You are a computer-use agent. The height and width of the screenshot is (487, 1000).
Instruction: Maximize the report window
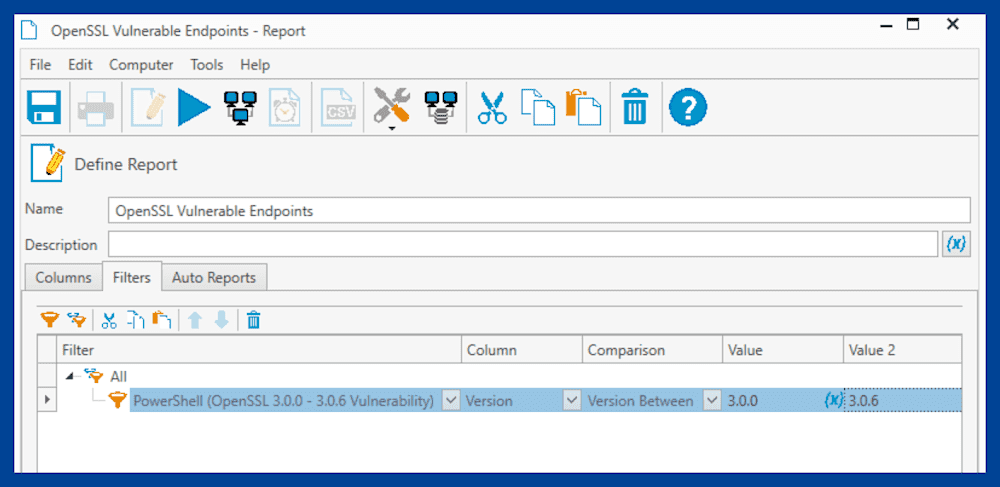point(914,25)
